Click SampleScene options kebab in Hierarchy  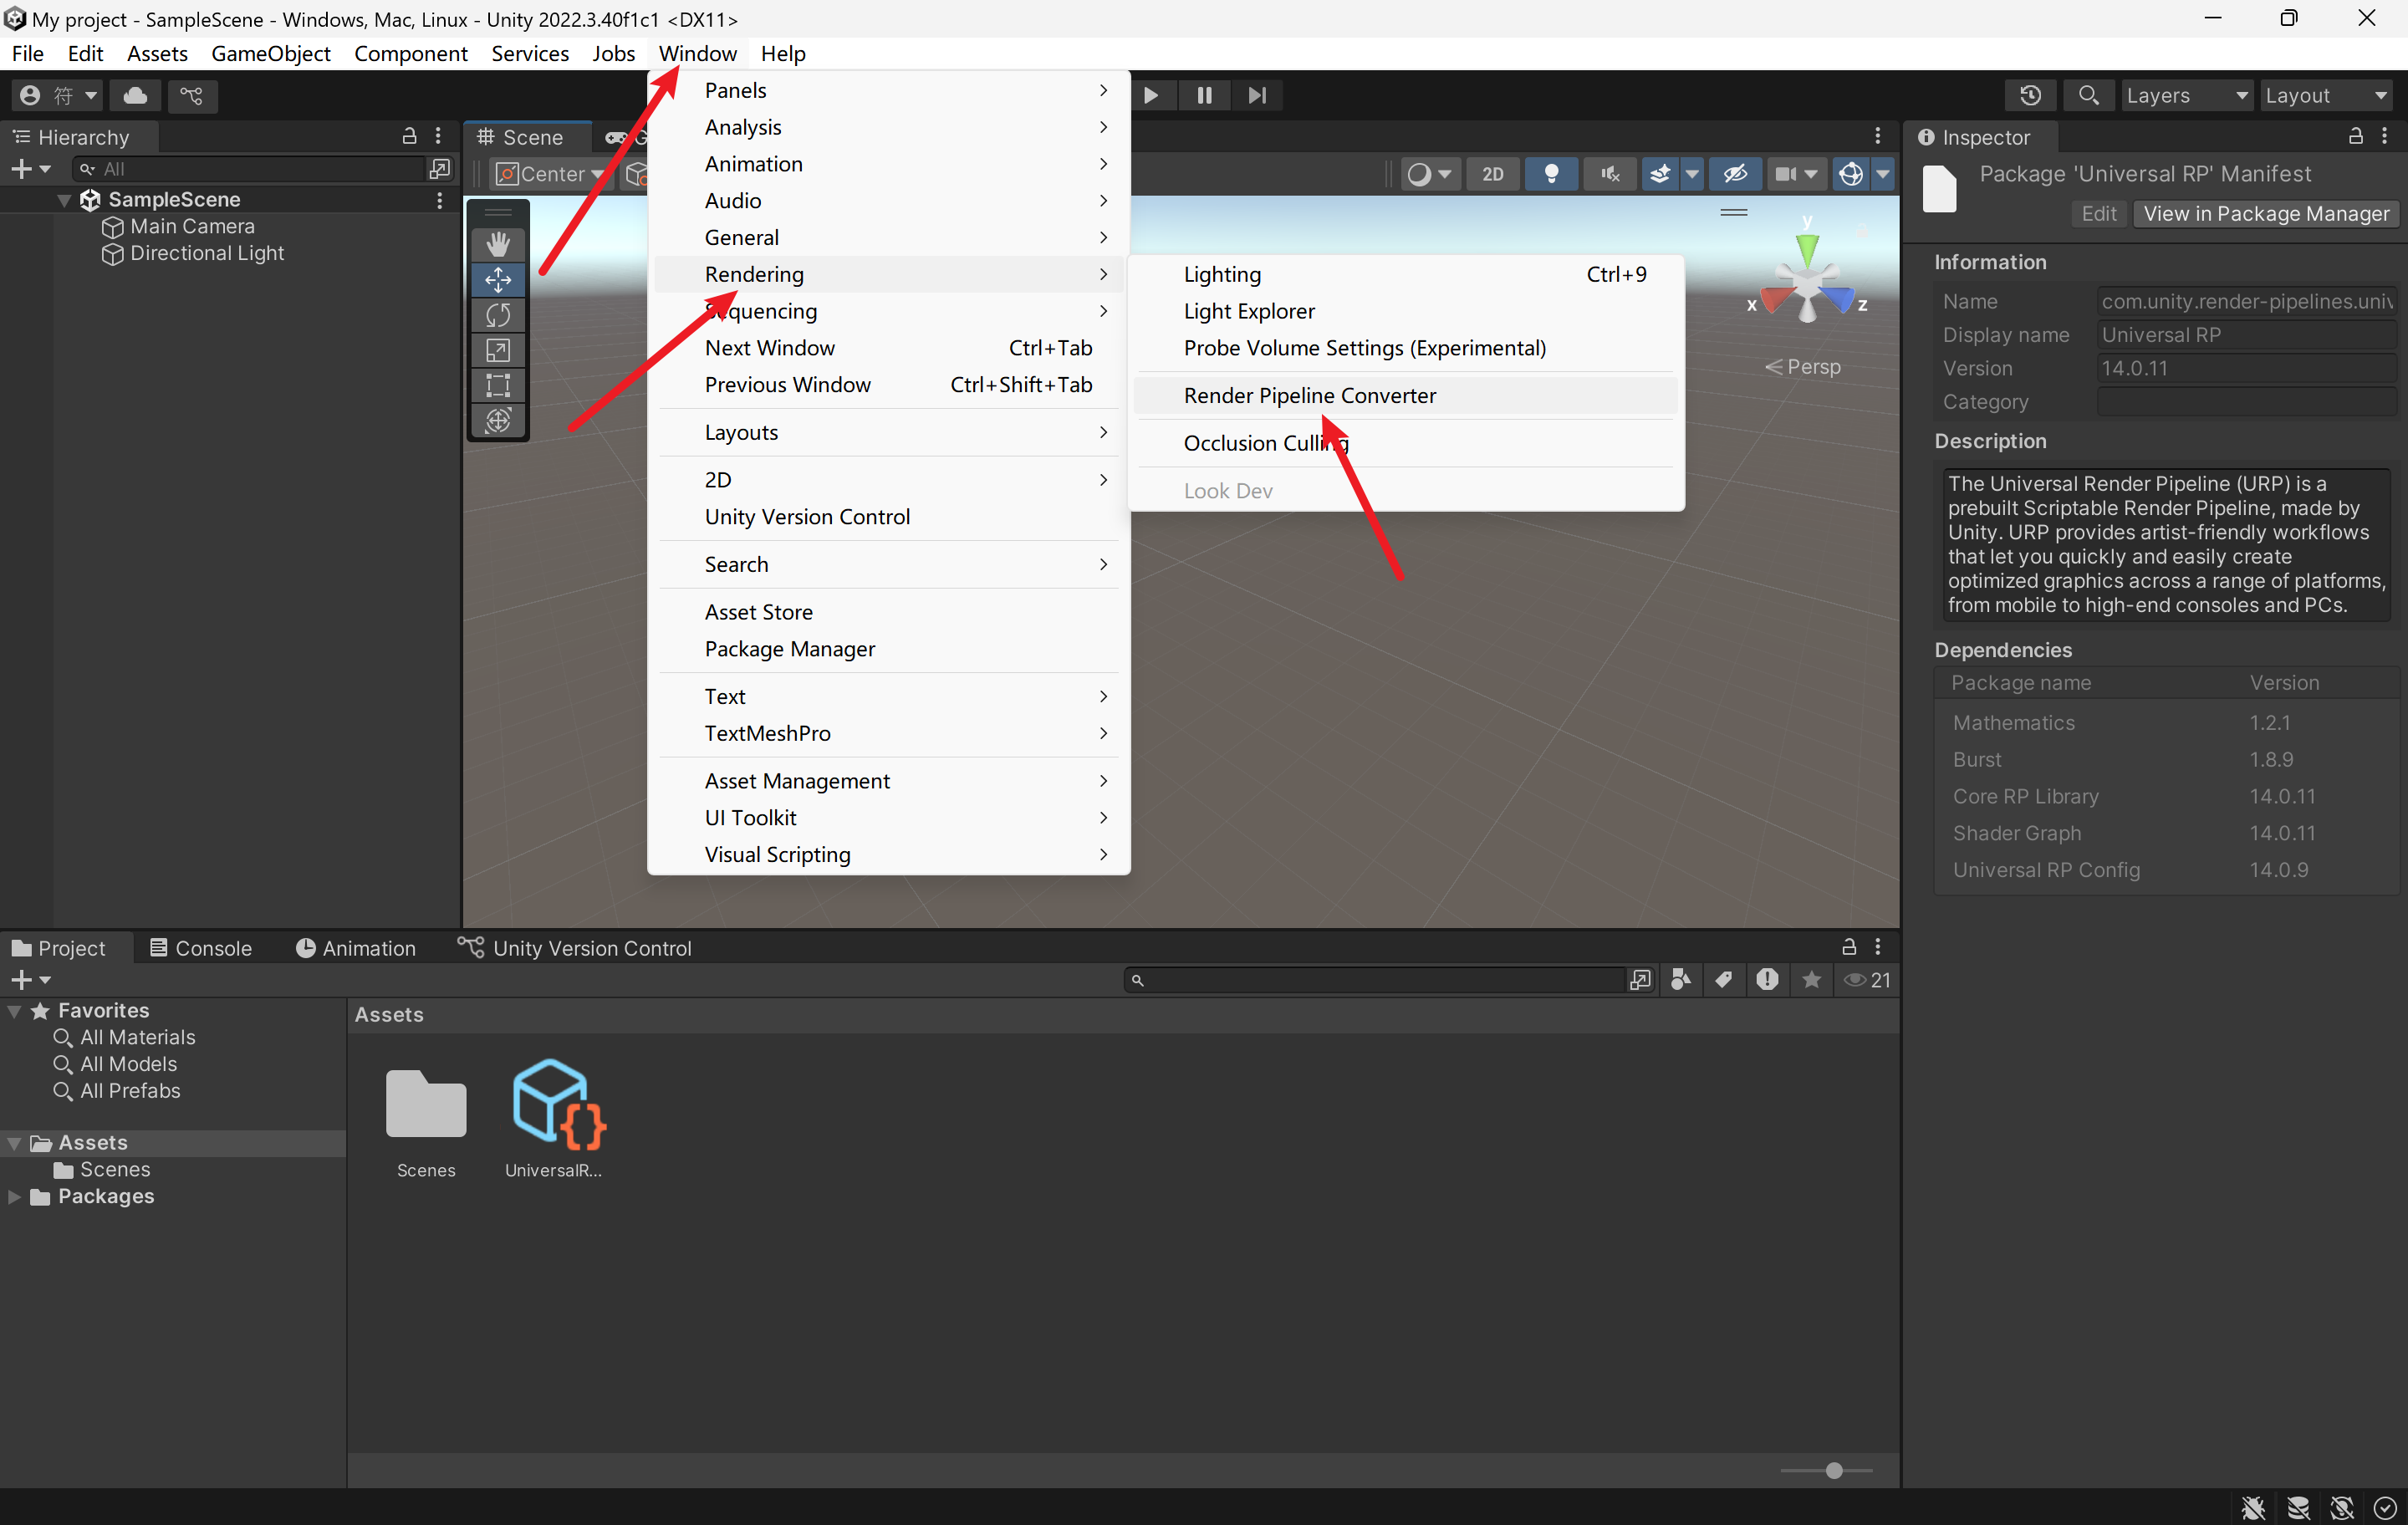[440, 200]
